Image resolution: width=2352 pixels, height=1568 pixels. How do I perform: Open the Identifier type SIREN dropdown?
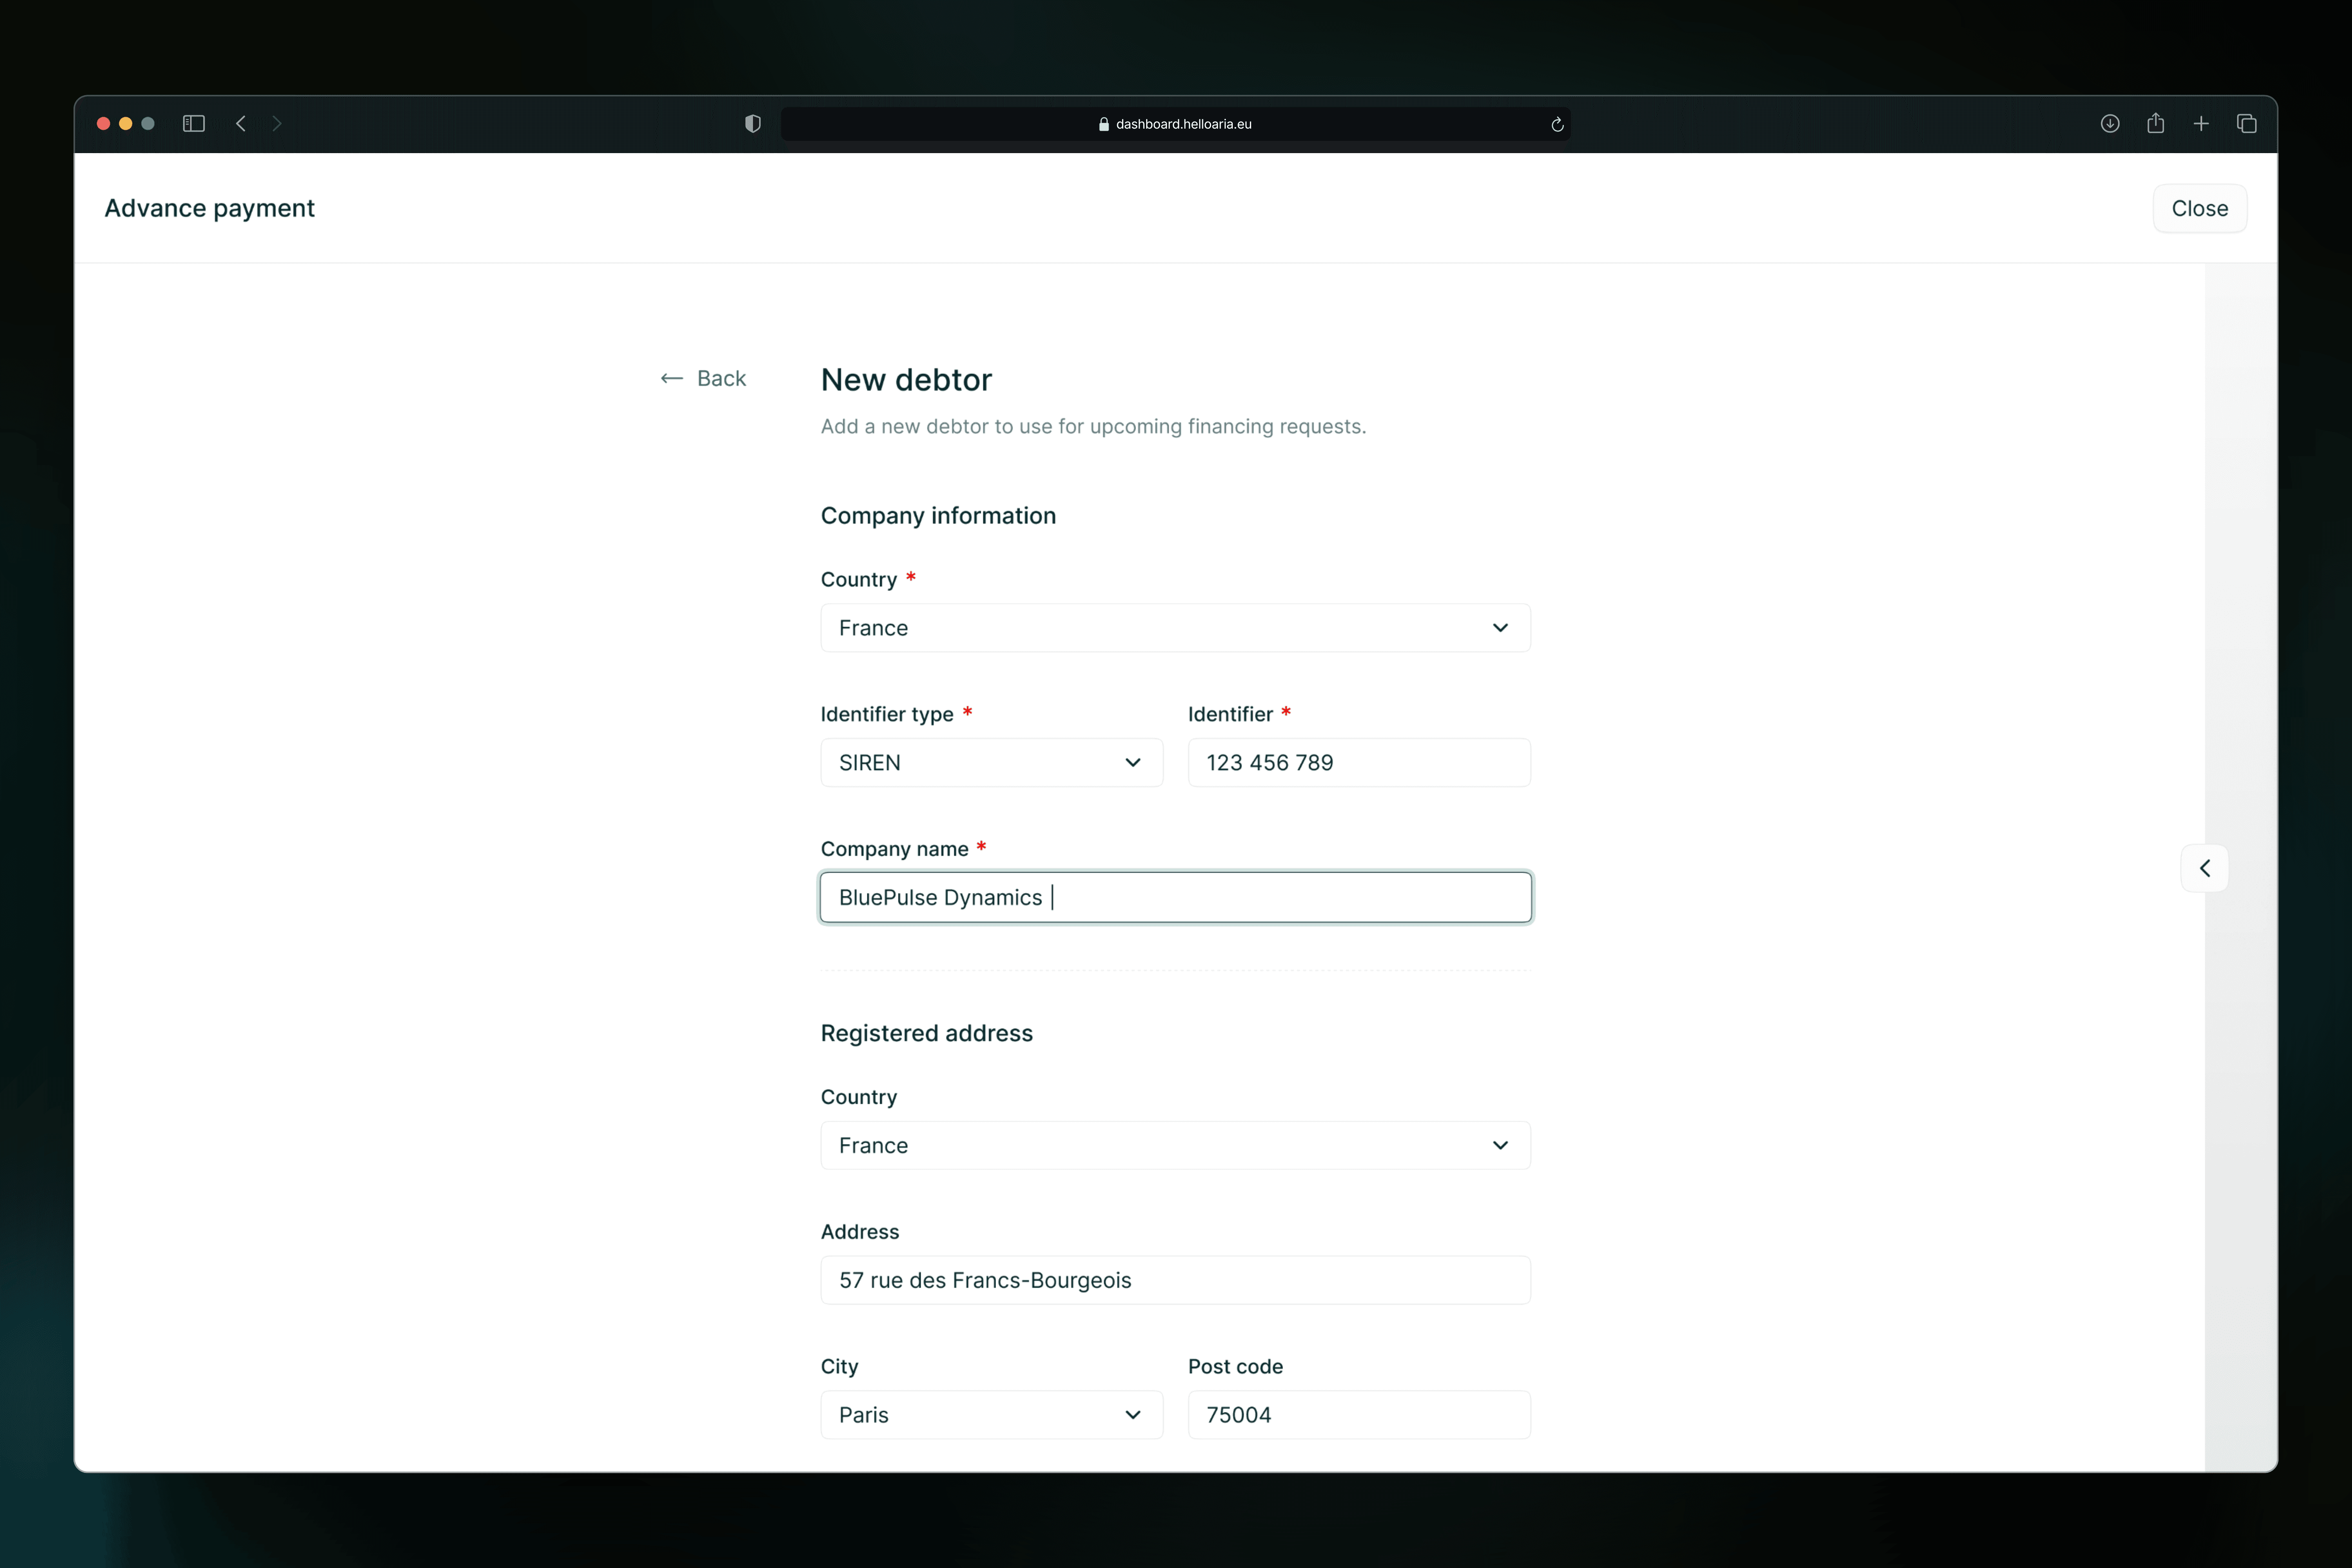click(x=991, y=763)
